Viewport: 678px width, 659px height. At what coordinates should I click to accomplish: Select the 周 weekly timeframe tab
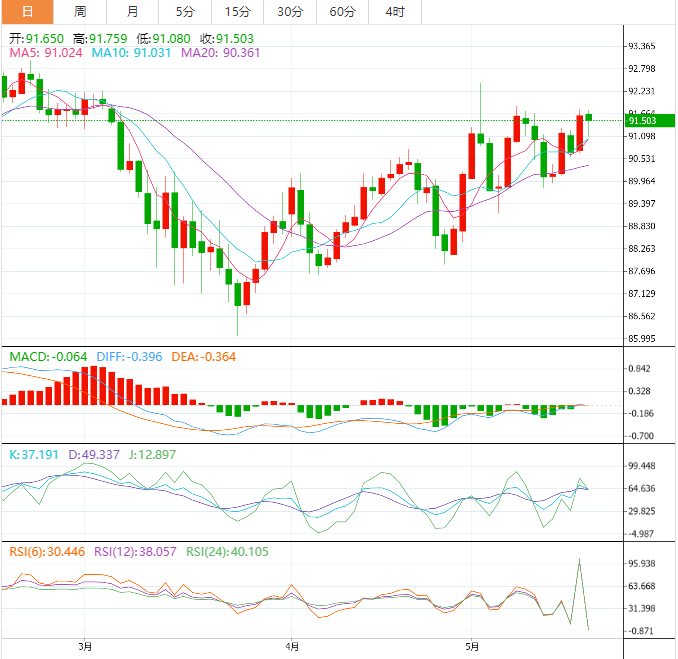[x=80, y=12]
